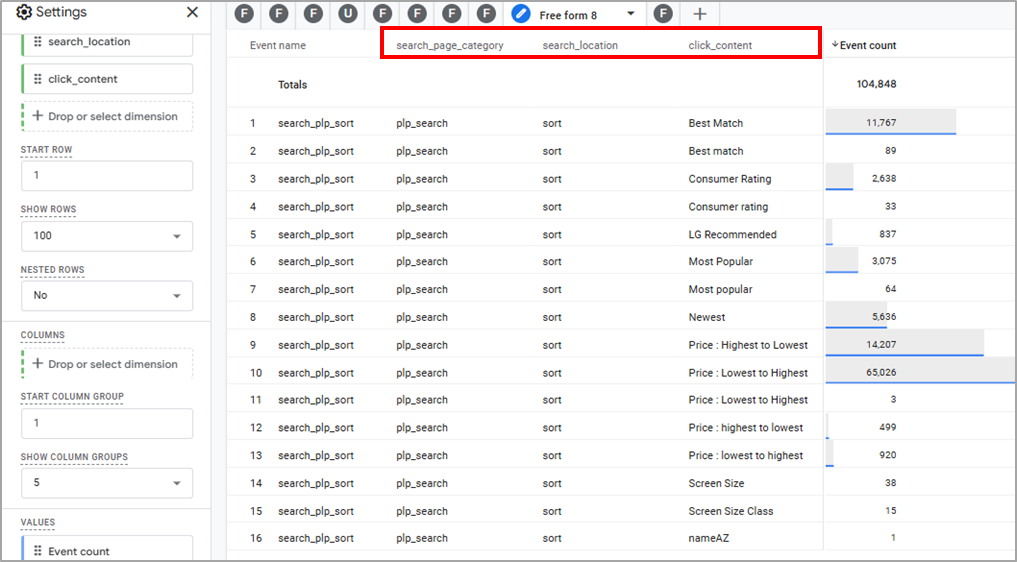The height and width of the screenshot is (562, 1017).
Task: Click the sort arrow beside Event count header
Action: click(x=835, y=45)
